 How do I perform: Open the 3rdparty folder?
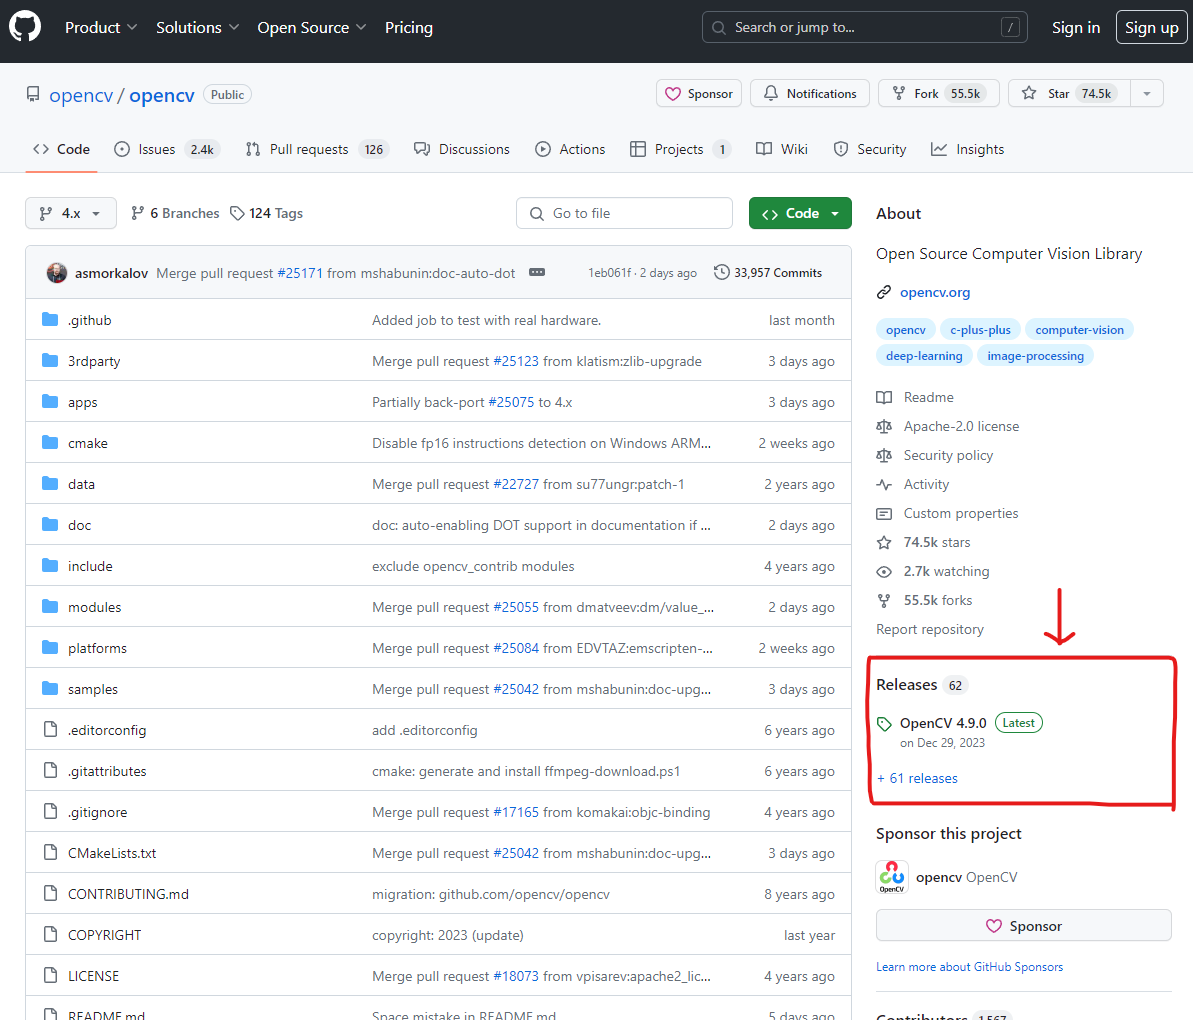(94, 361)
